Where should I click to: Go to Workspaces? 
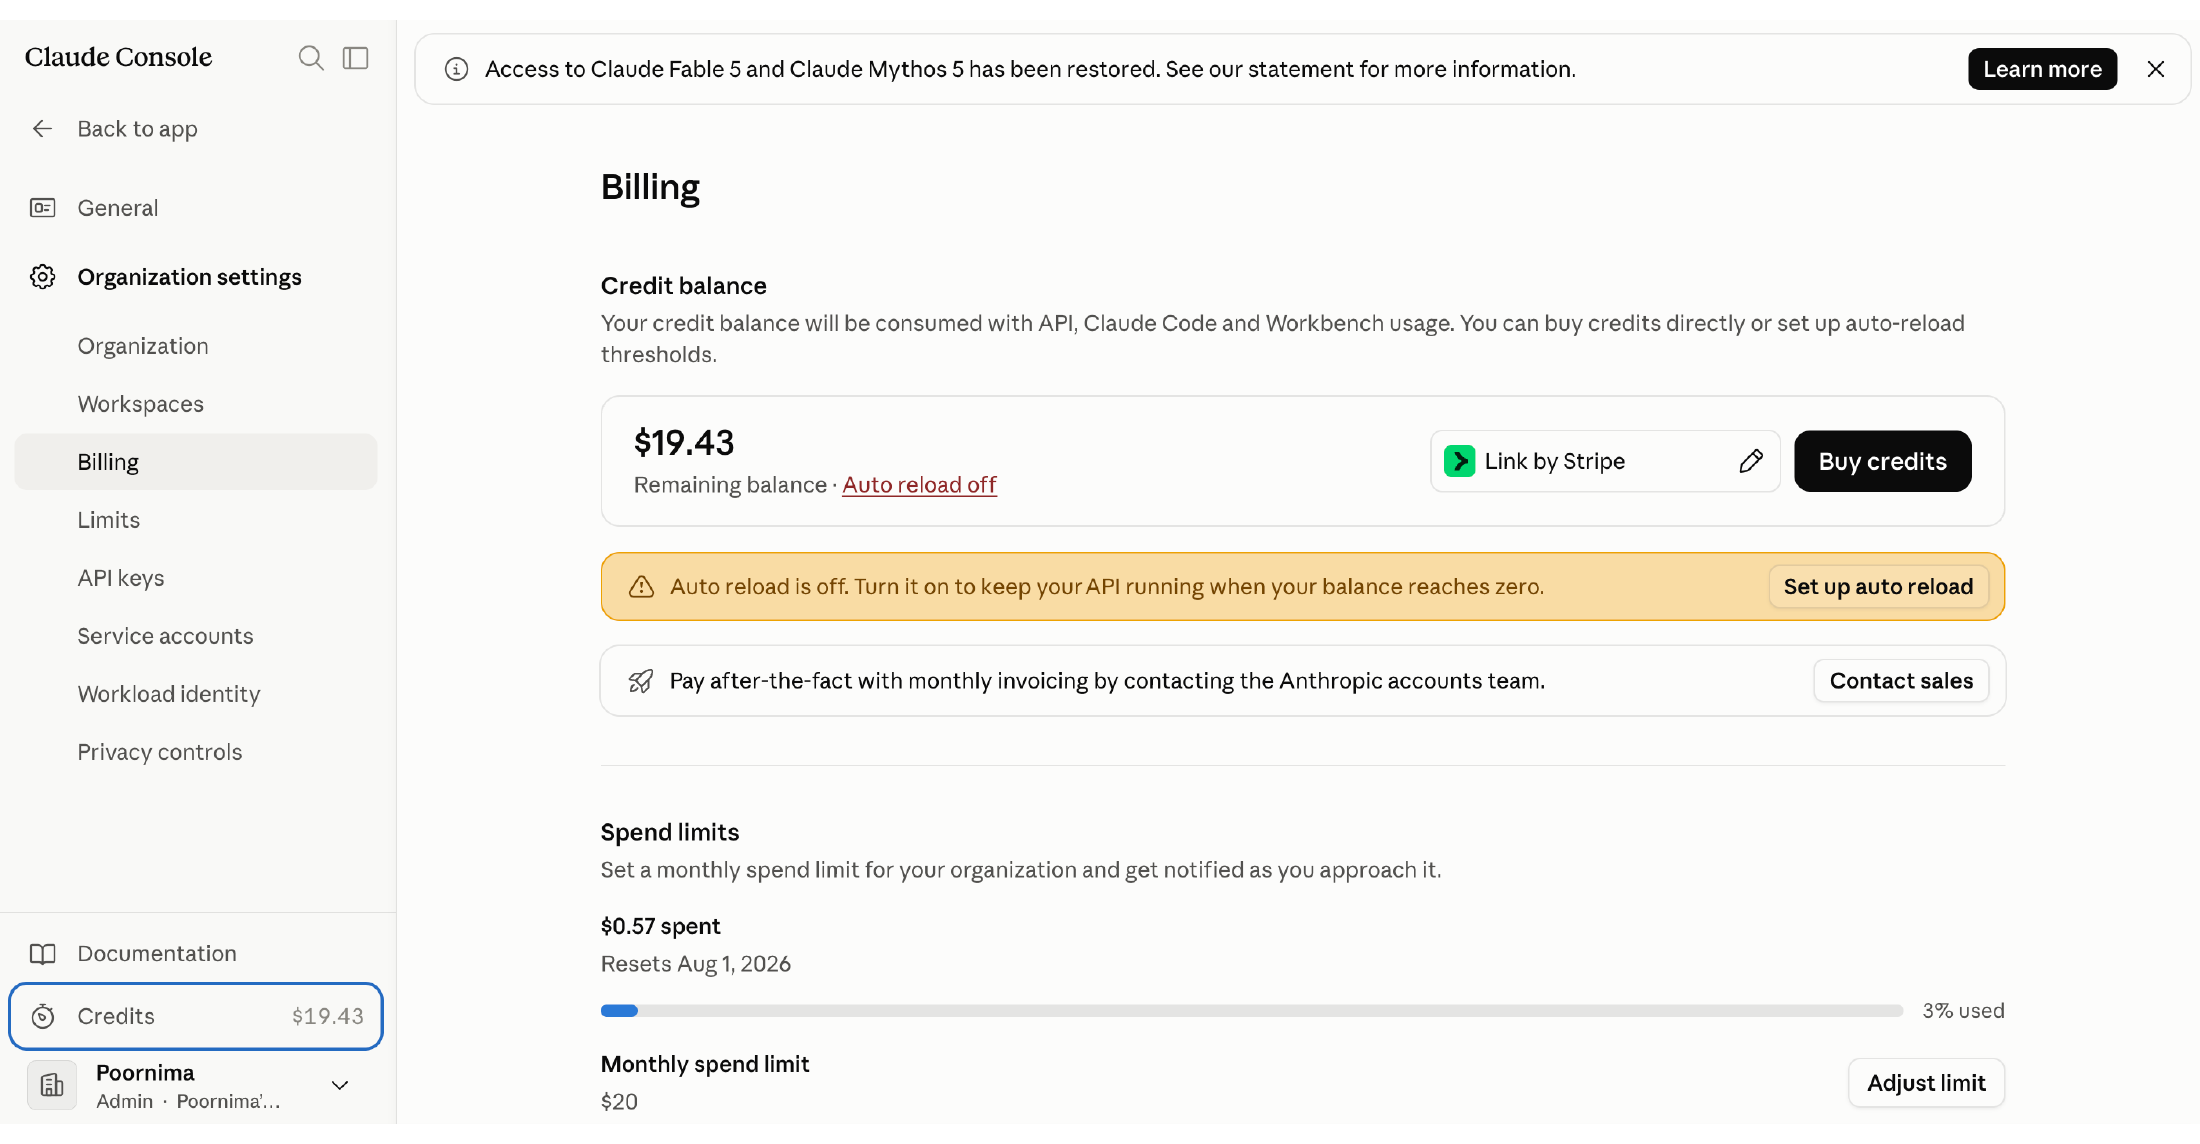point(196,404)
